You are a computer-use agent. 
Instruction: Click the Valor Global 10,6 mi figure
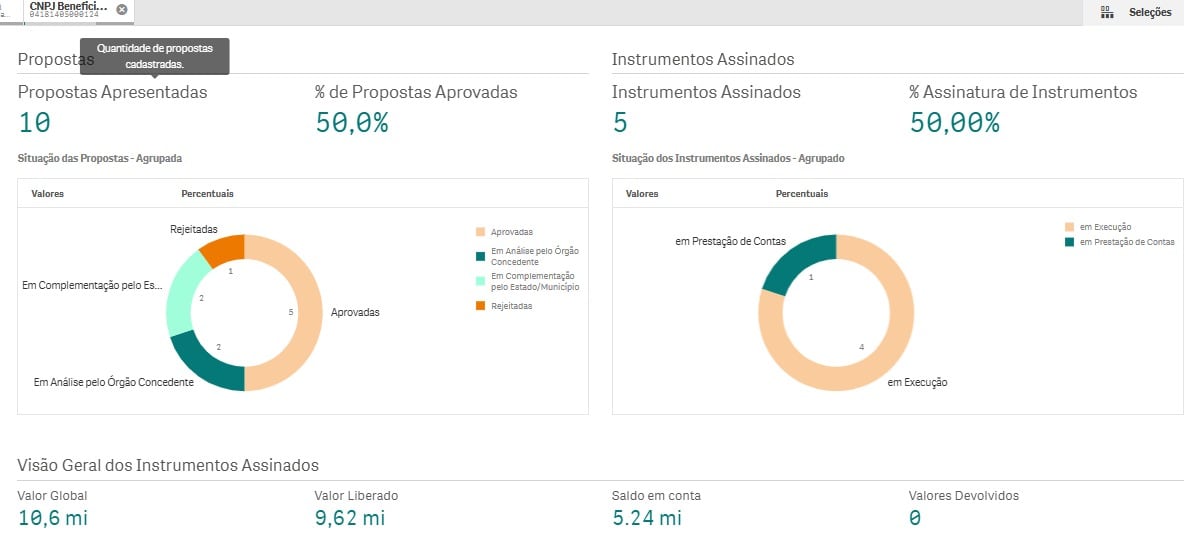click(x=52, y=518)
